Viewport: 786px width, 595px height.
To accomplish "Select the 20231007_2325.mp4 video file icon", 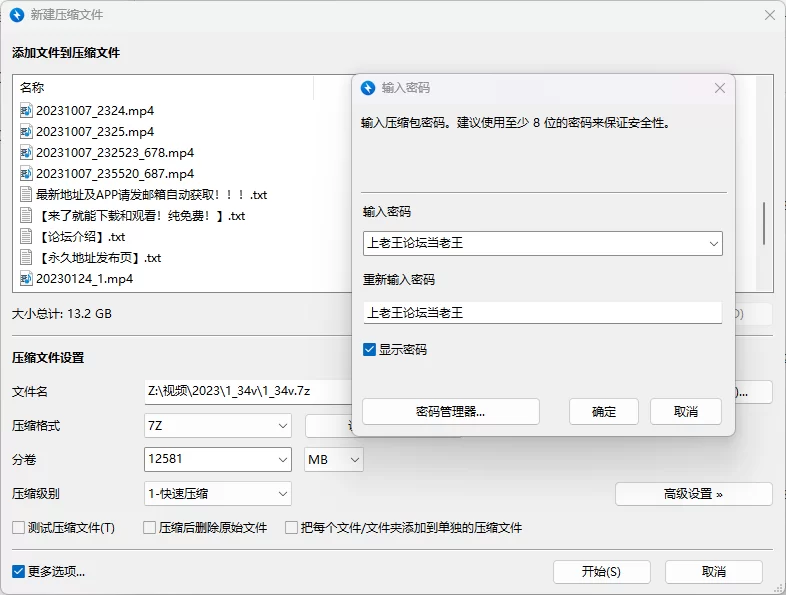I will click(26, 132).
